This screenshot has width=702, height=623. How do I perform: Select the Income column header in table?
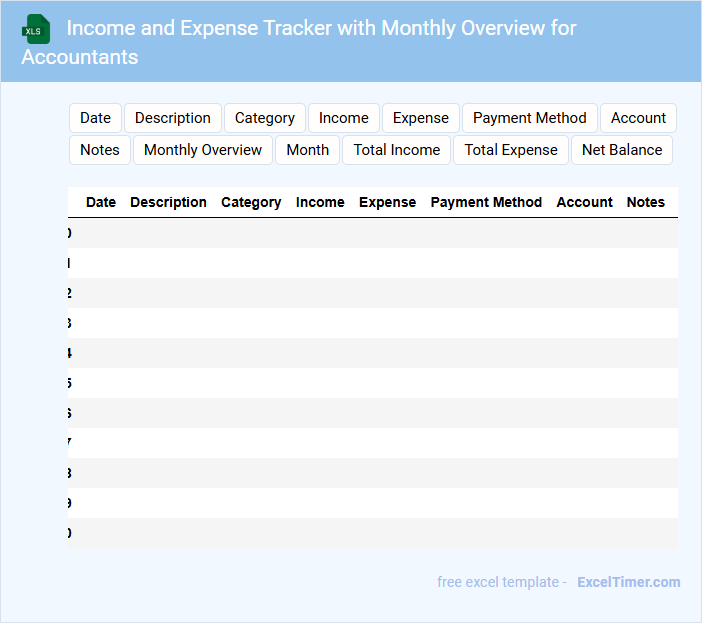point(320,202)
